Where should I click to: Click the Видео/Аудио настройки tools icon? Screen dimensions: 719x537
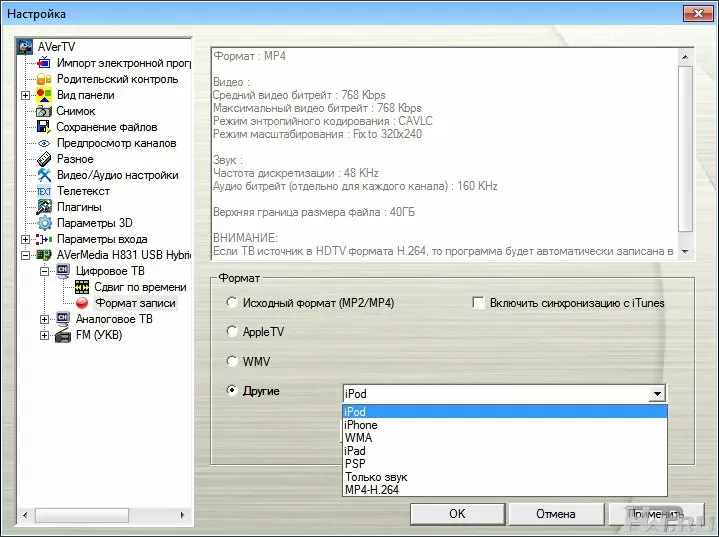coord(44,175)
